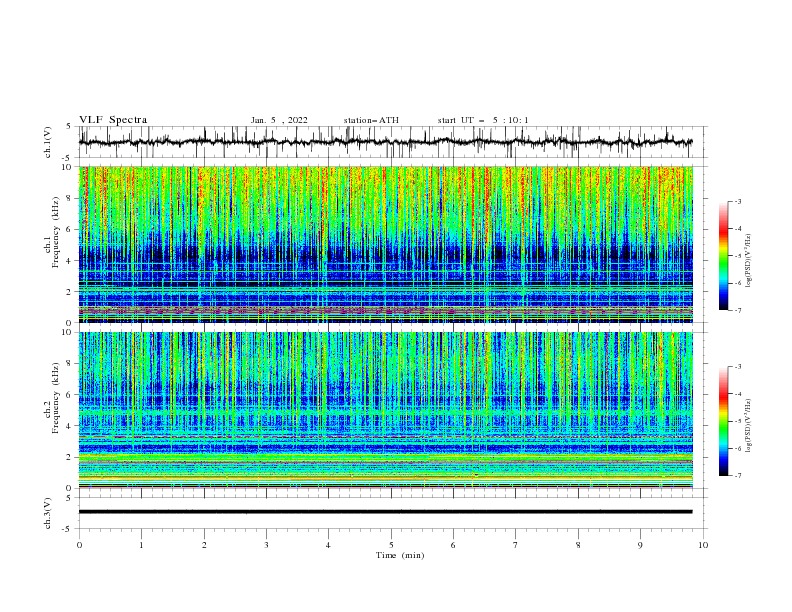Click the ch.2 spectrogram color scale bar
This screenshot has width=792, height=612.
[723, 421]
